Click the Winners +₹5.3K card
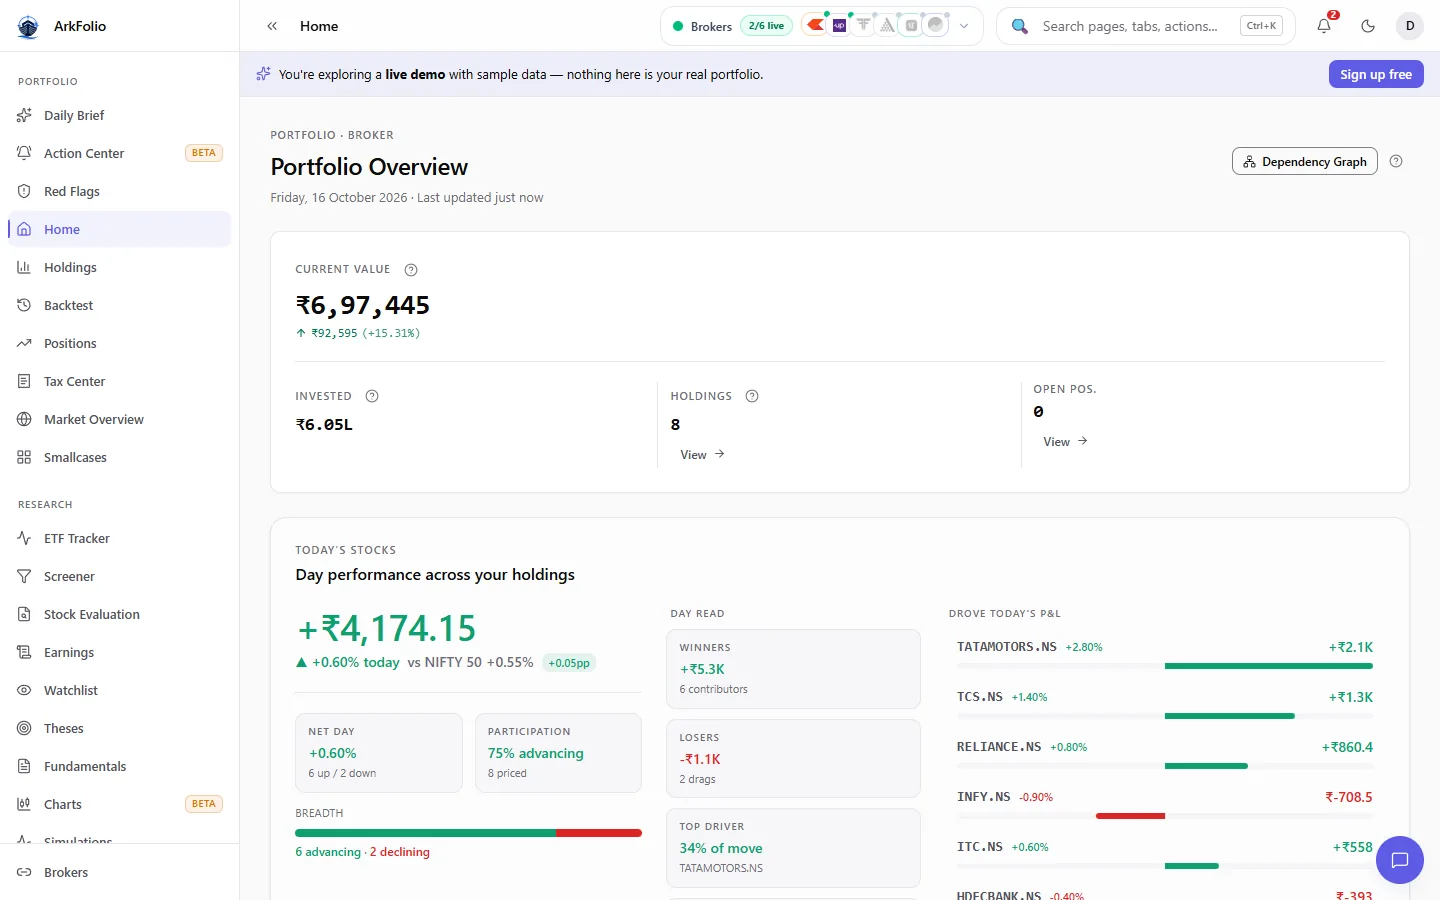The image size is (1440, 900). (x=793, y=669)
